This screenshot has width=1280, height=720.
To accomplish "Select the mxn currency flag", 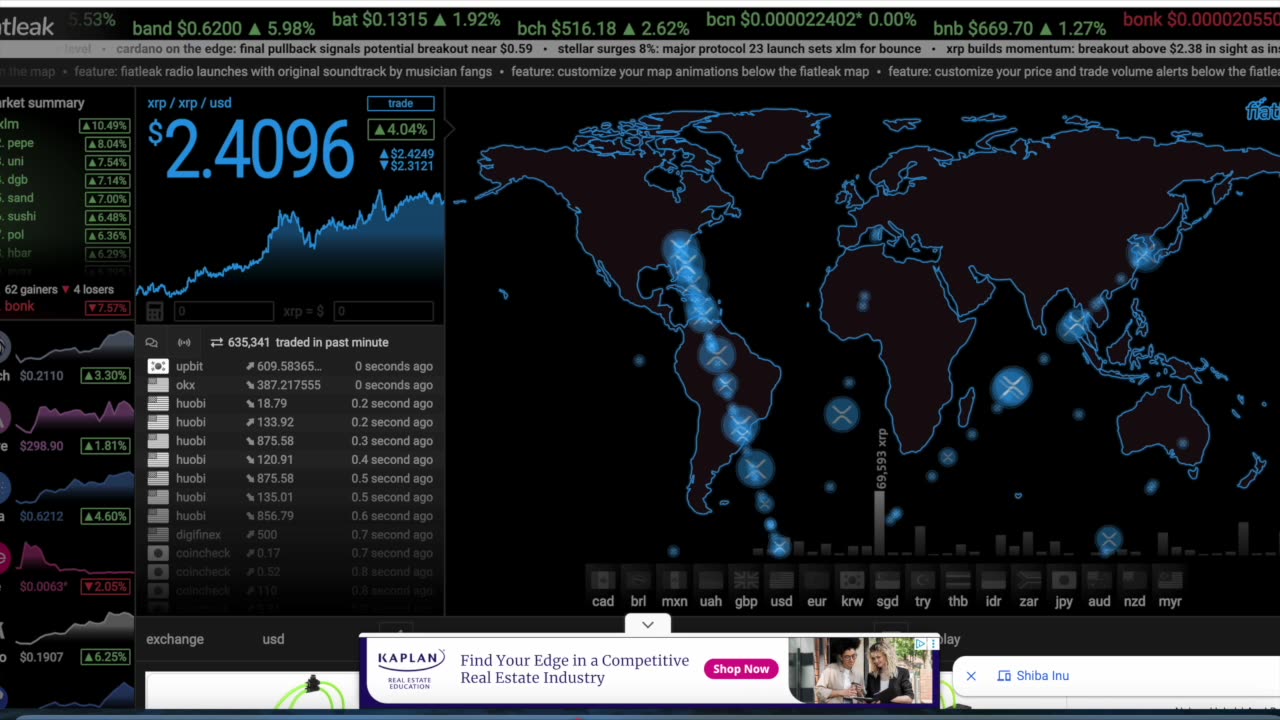I will [674, 581].
